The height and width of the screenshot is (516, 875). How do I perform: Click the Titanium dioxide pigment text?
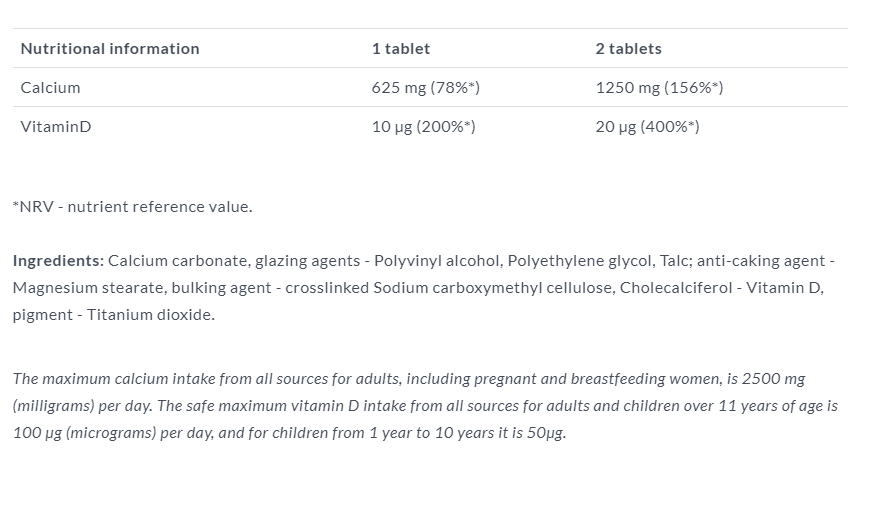pyautogui.click(x=151, y=314)
